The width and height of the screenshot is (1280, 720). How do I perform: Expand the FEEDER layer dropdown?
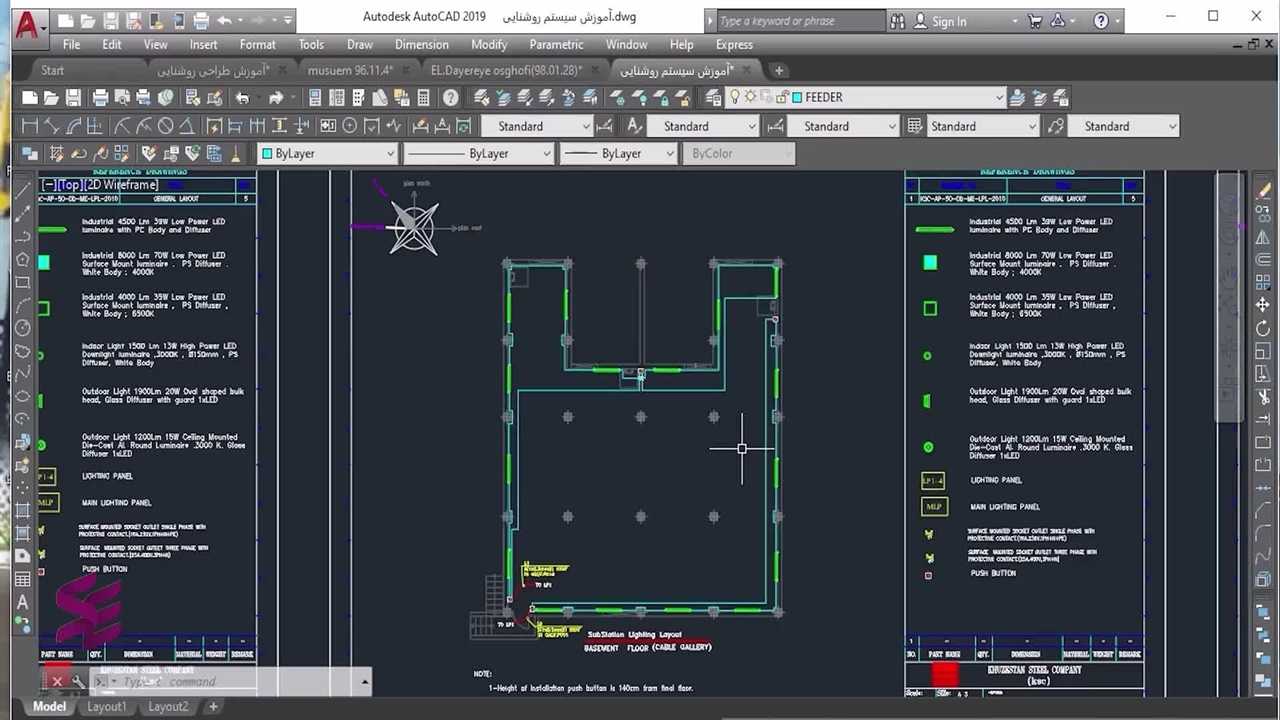(x=998, y=97)
